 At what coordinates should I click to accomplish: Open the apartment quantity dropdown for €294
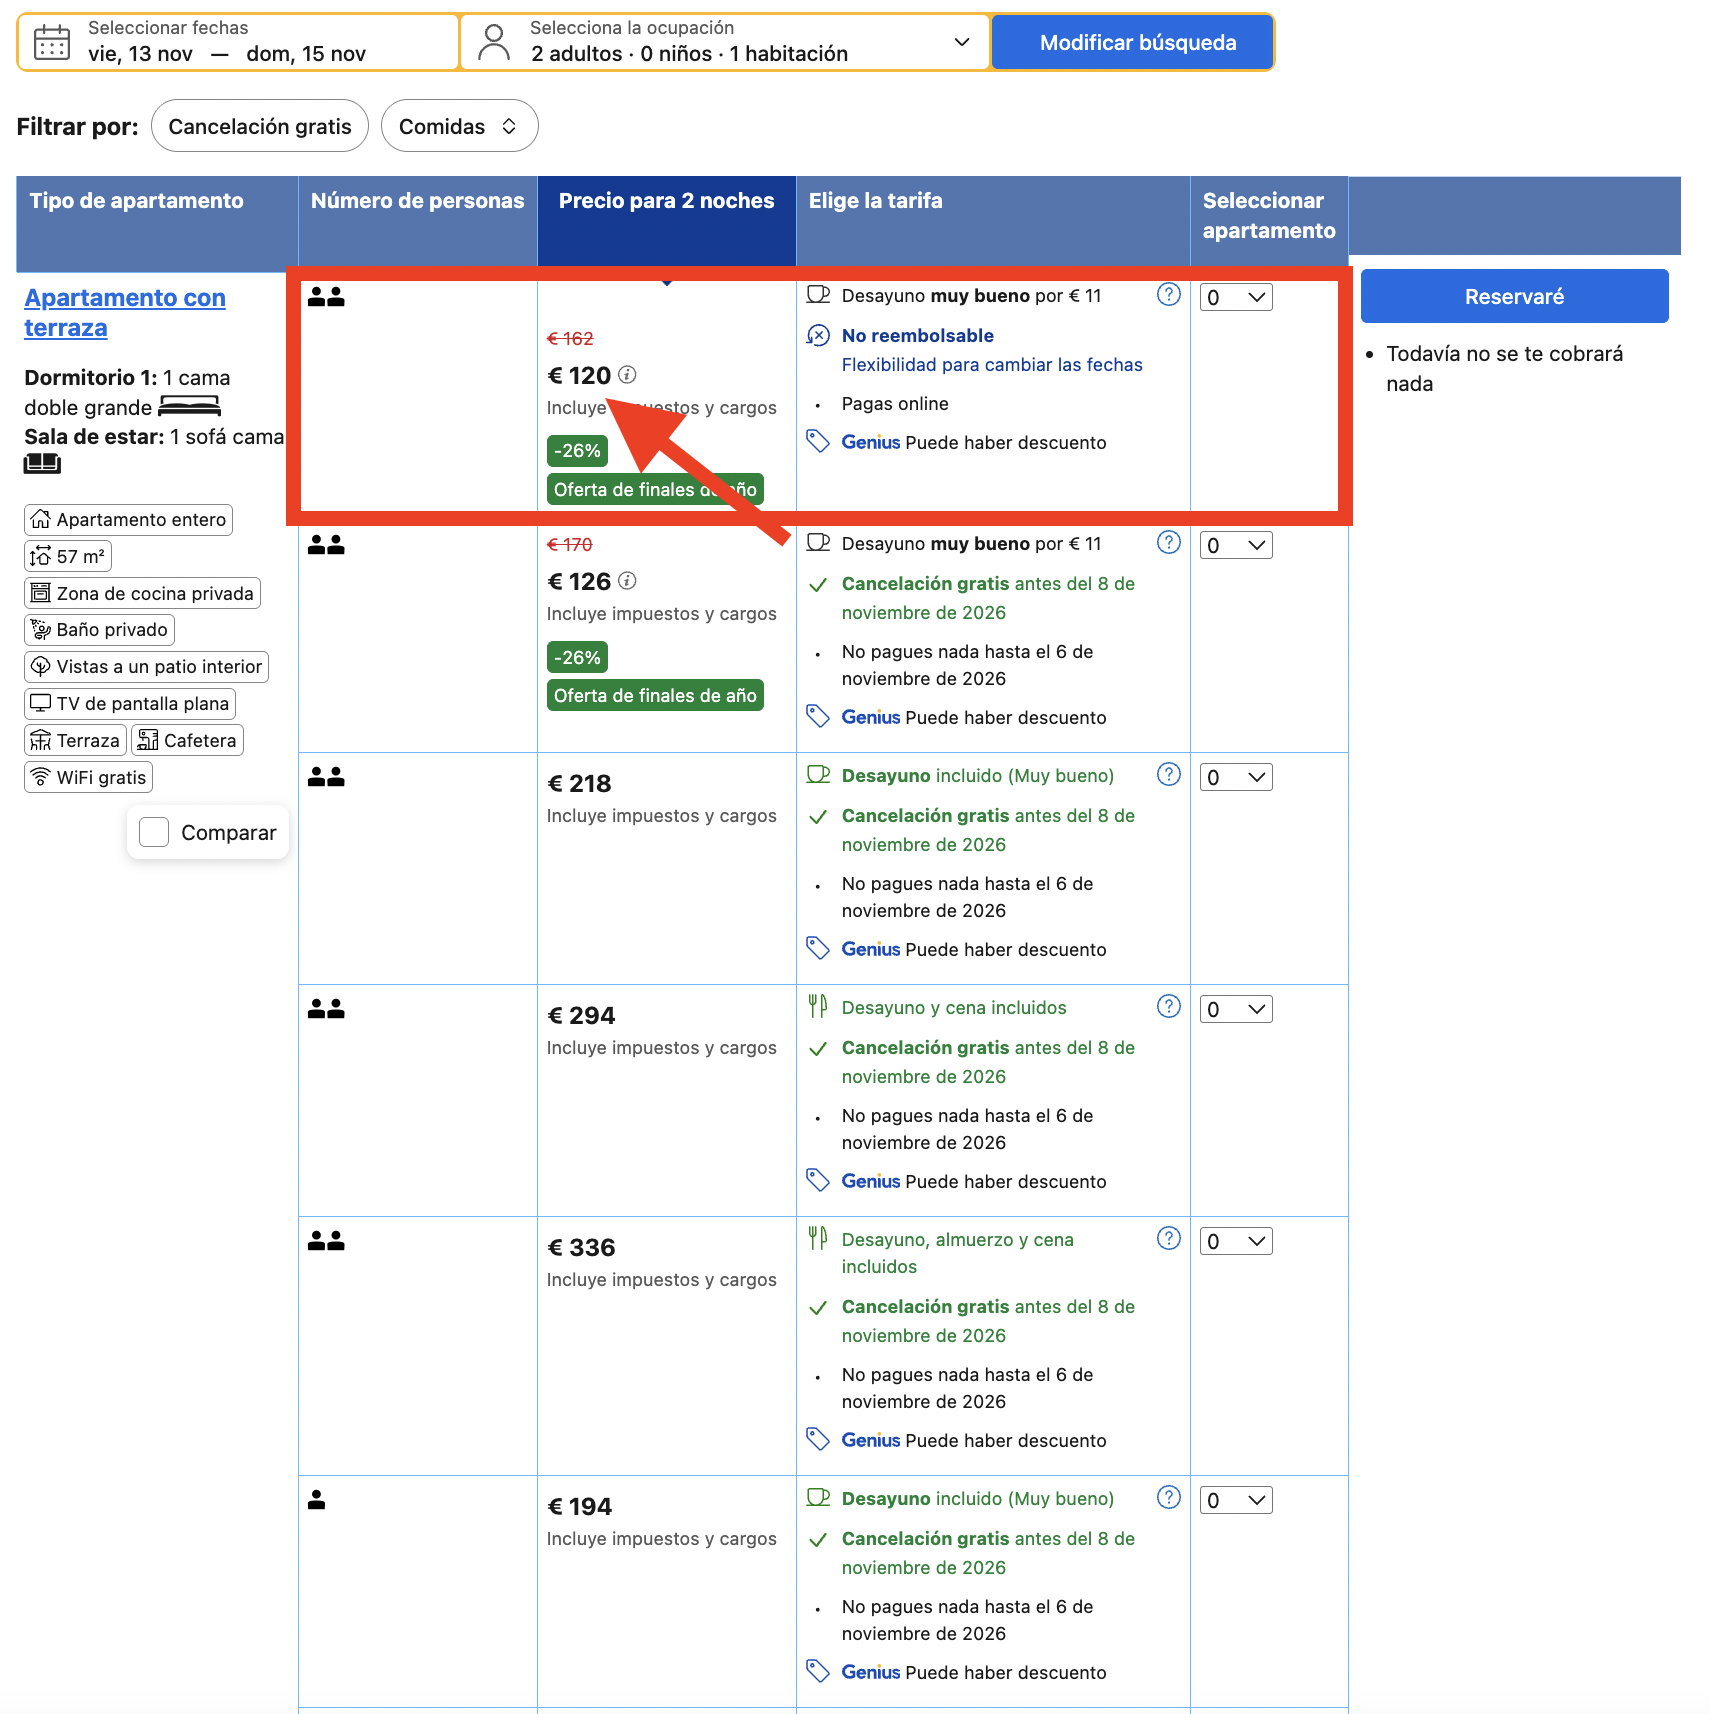tap(1236, 1009)
